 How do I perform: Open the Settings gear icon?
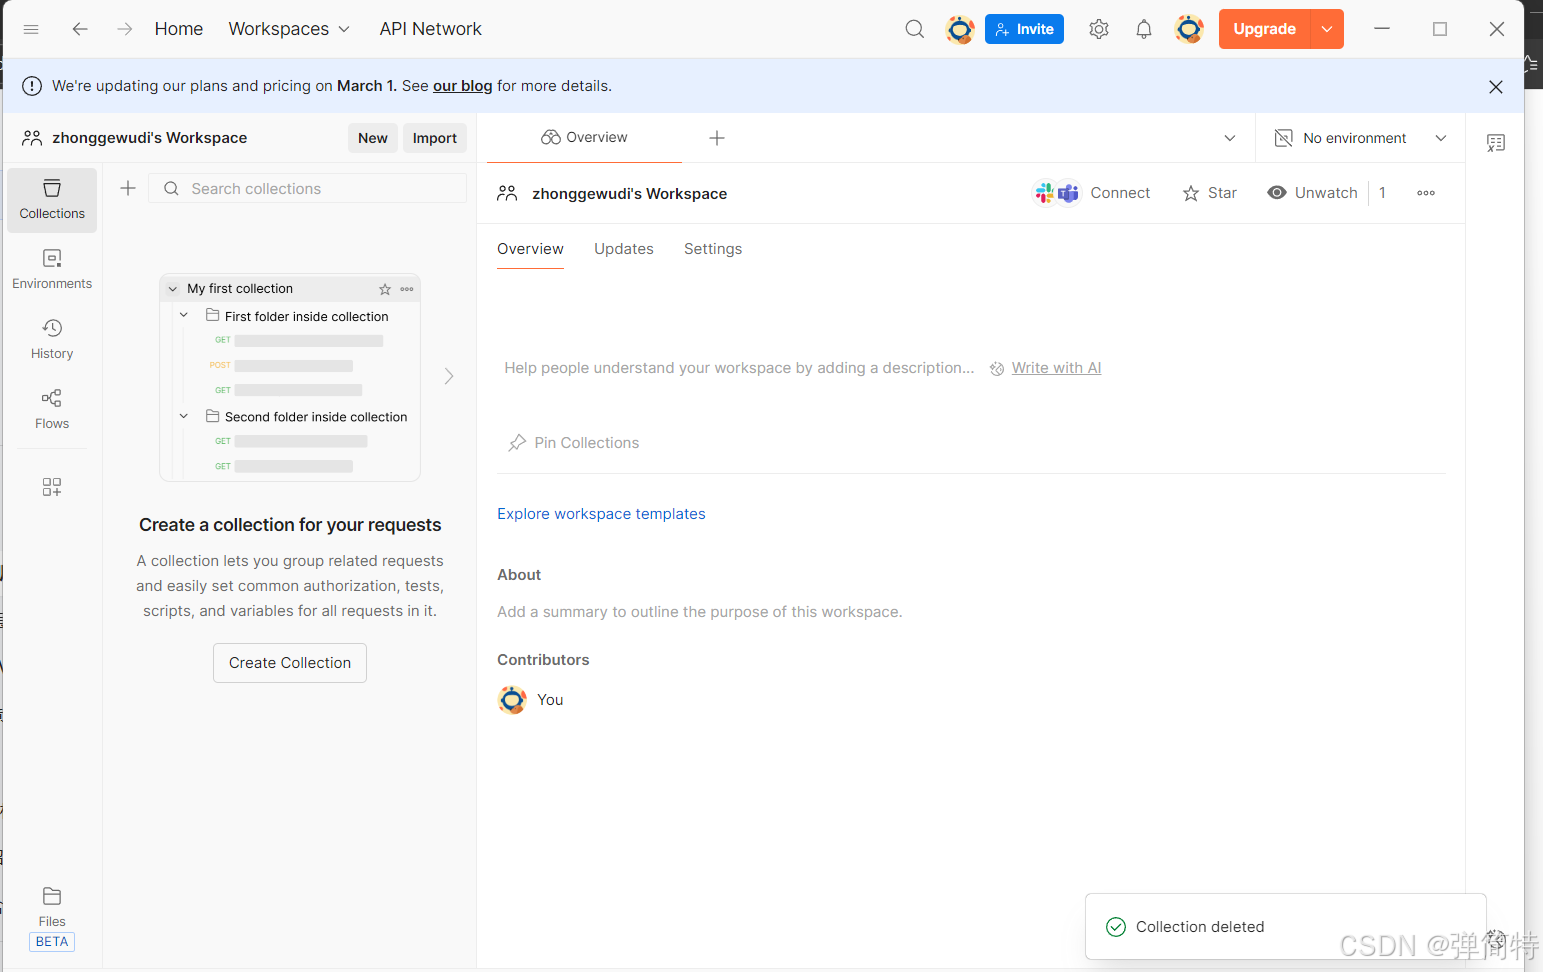1099,29
